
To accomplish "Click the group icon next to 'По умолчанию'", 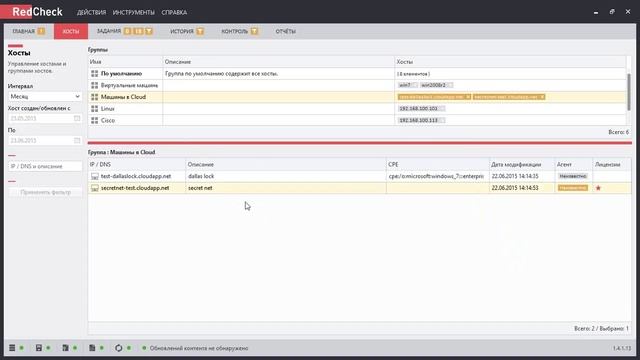I will pyautogui.click(x=95, y=74).
